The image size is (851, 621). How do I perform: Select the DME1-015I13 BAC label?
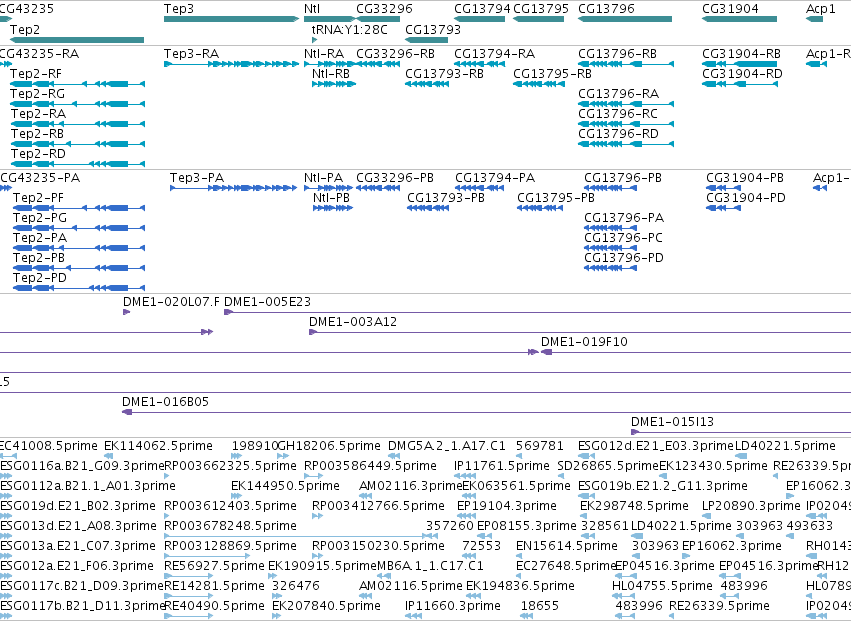[672, 422]
